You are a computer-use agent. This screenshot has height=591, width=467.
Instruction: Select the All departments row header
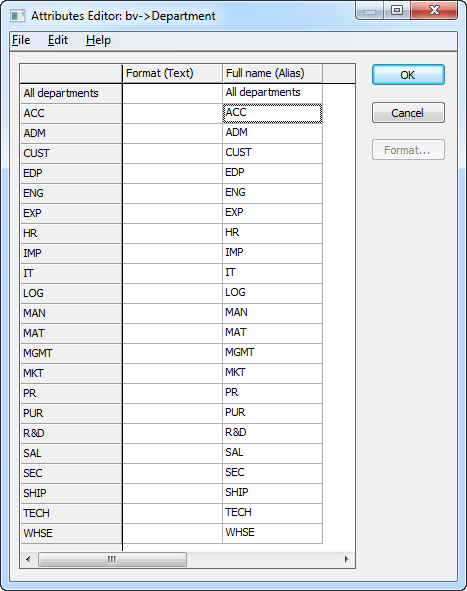(71, 93)
